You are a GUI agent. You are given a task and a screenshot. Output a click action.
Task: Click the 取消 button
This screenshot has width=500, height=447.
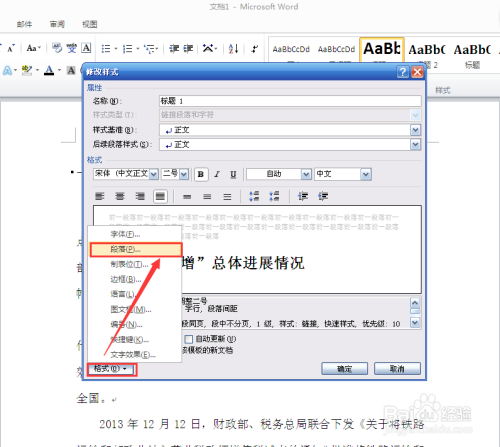[397, 369]
